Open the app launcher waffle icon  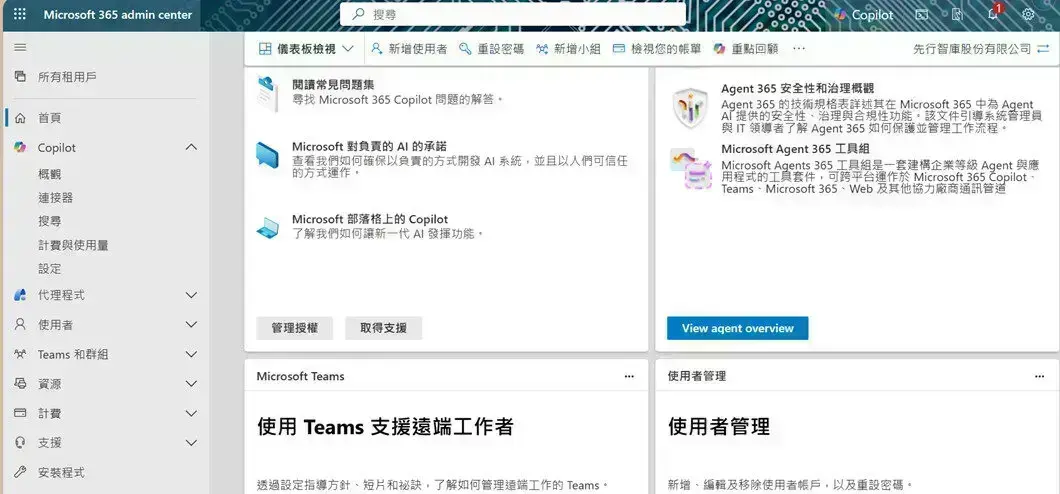tap(20, 14)
